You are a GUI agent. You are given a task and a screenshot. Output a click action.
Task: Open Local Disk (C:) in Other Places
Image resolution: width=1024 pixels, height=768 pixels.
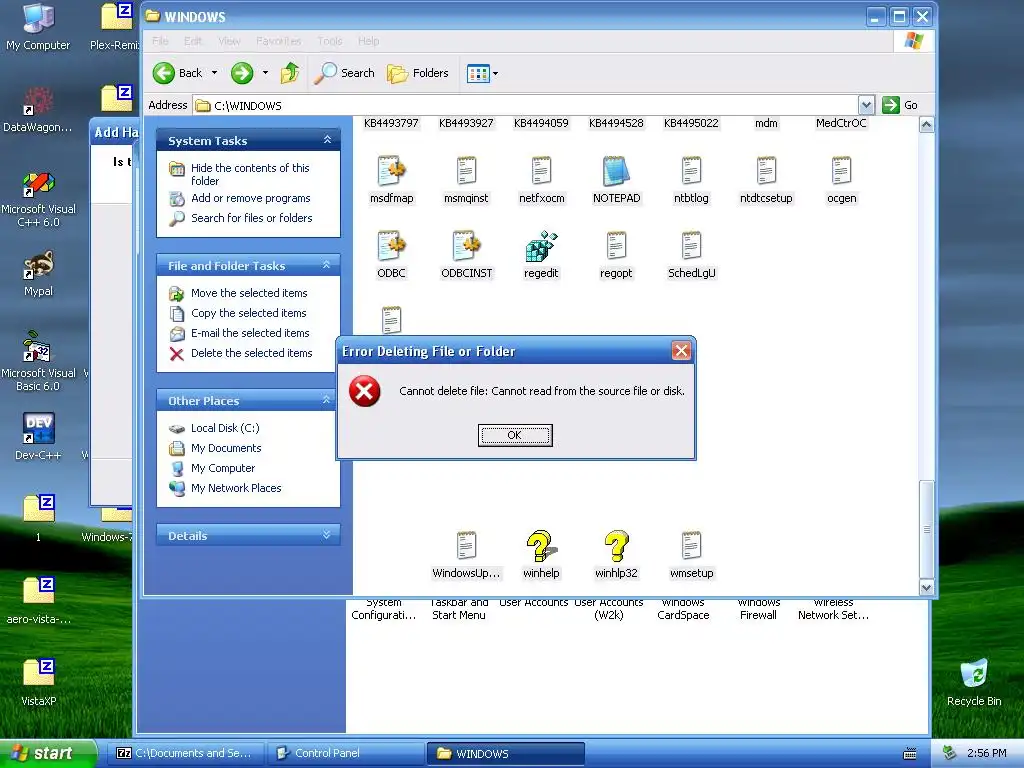tap(225, 428)
